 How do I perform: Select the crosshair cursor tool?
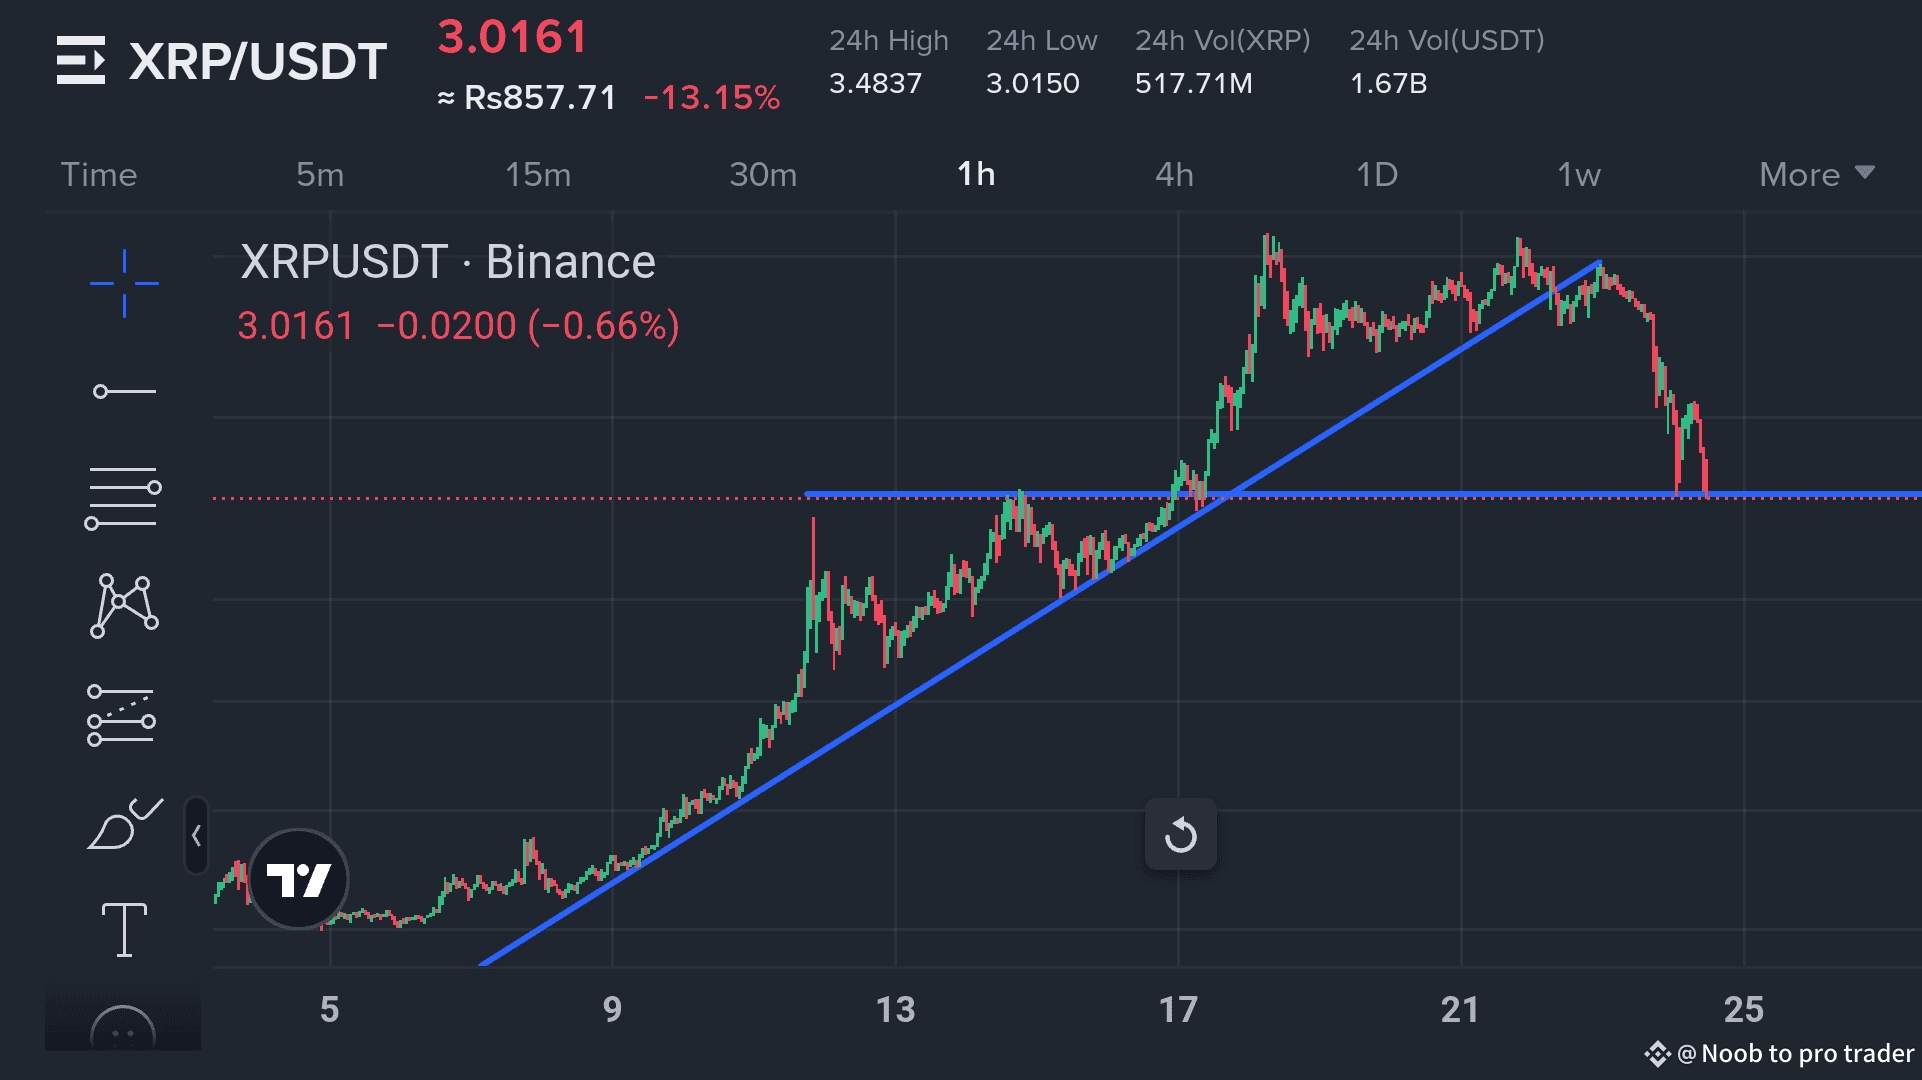tap(124, 284)
